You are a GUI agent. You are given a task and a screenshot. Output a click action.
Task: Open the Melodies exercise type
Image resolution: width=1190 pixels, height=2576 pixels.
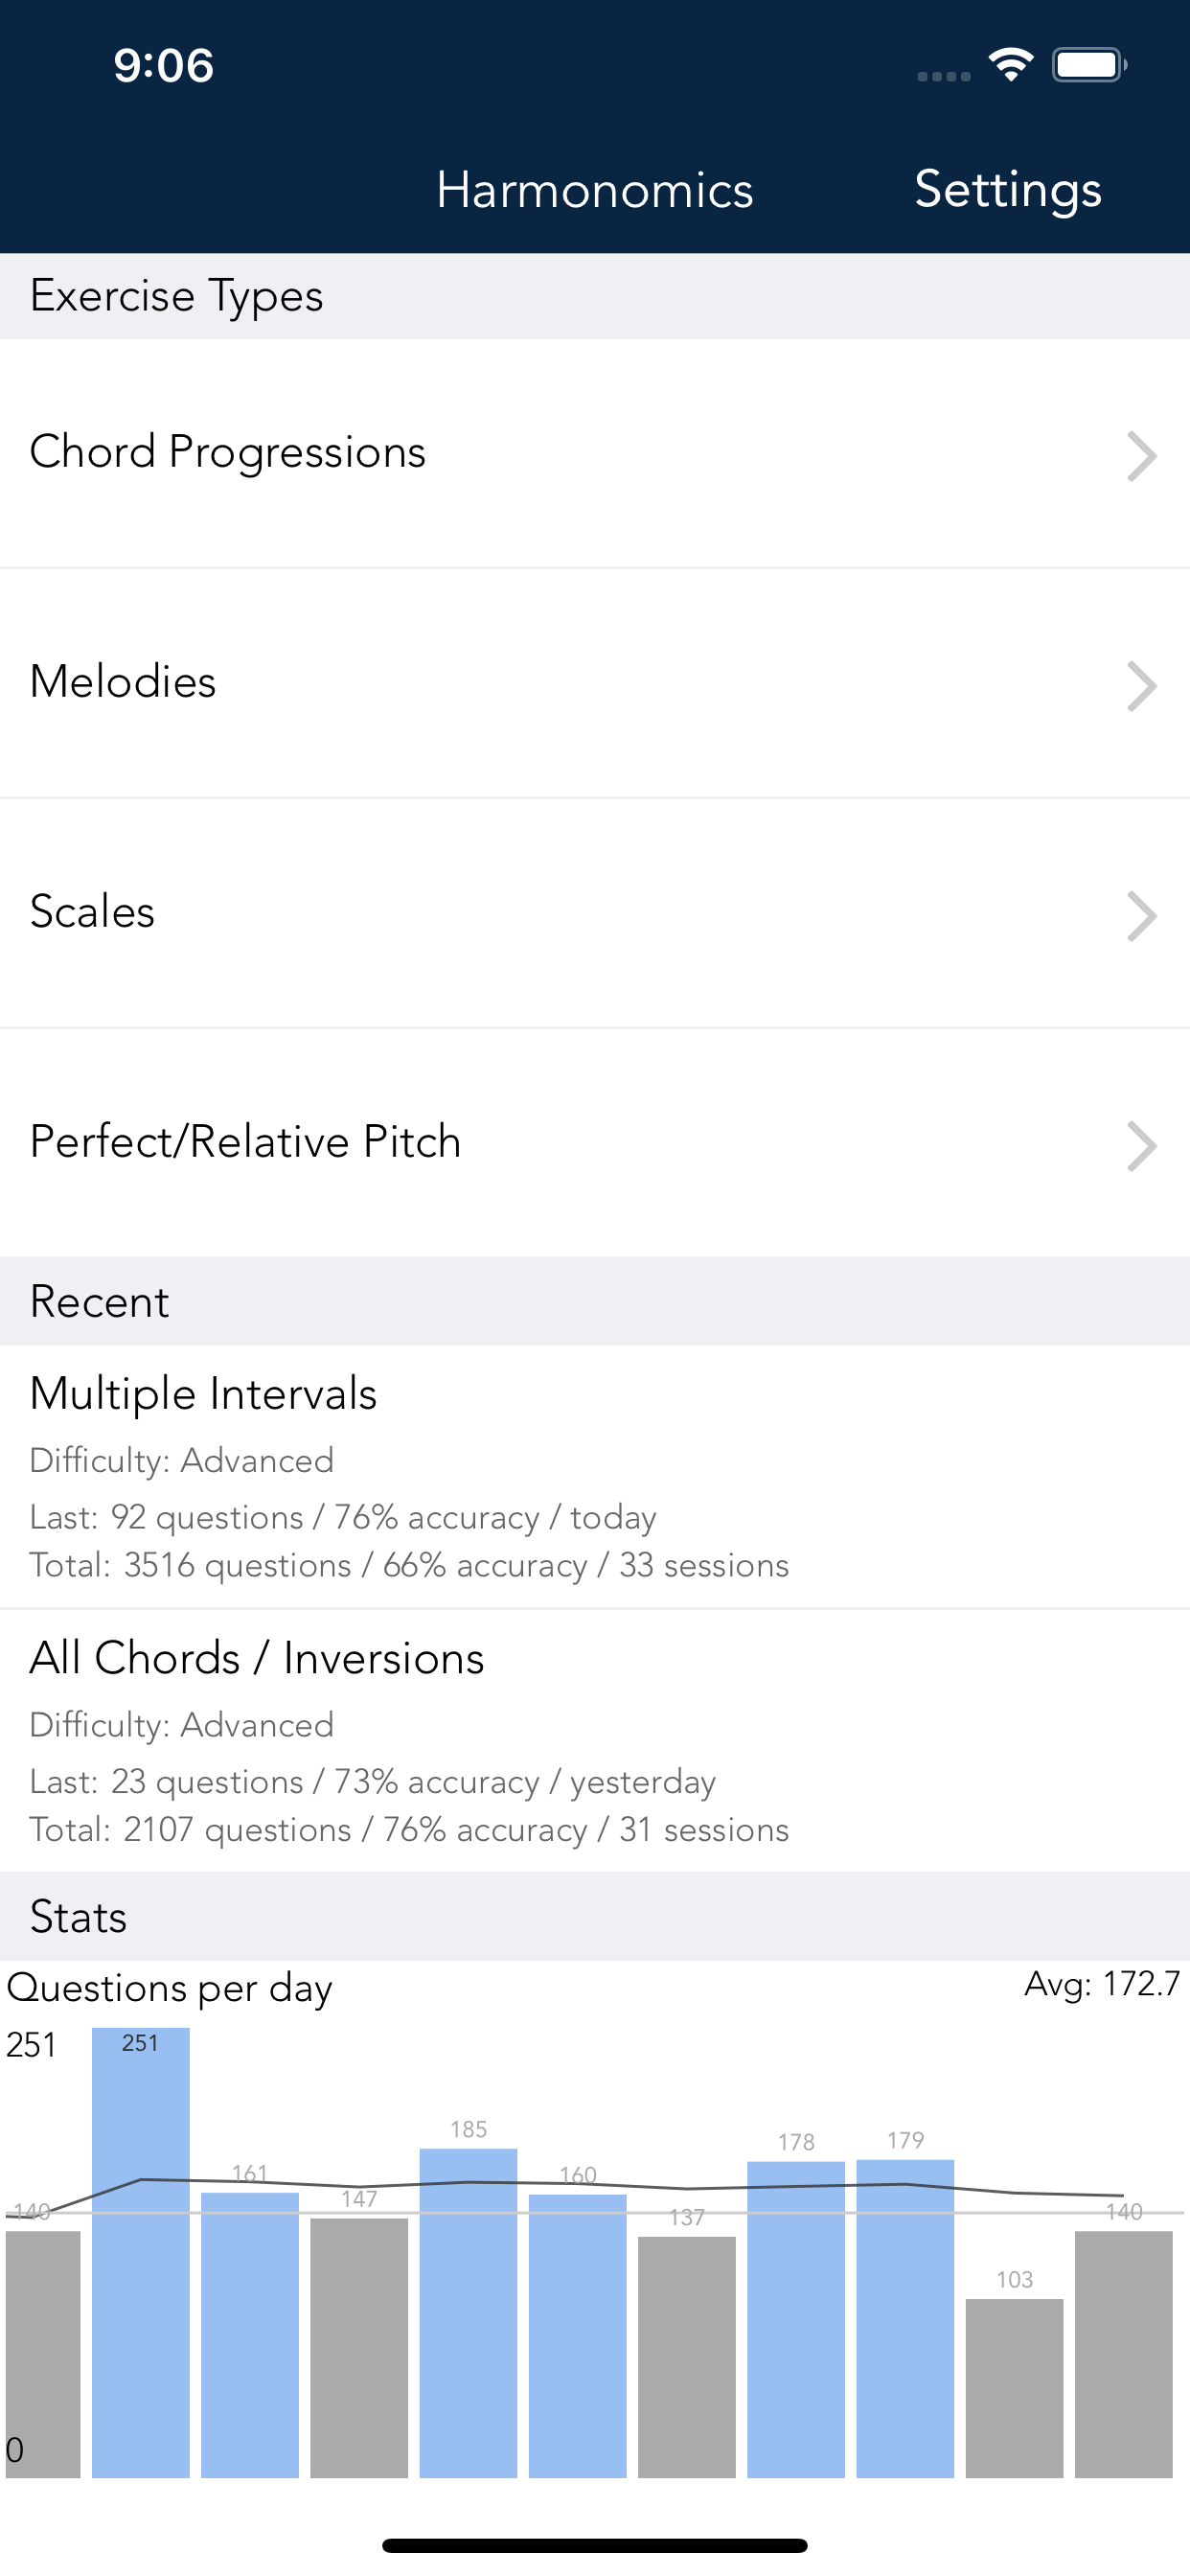(123, 682)
